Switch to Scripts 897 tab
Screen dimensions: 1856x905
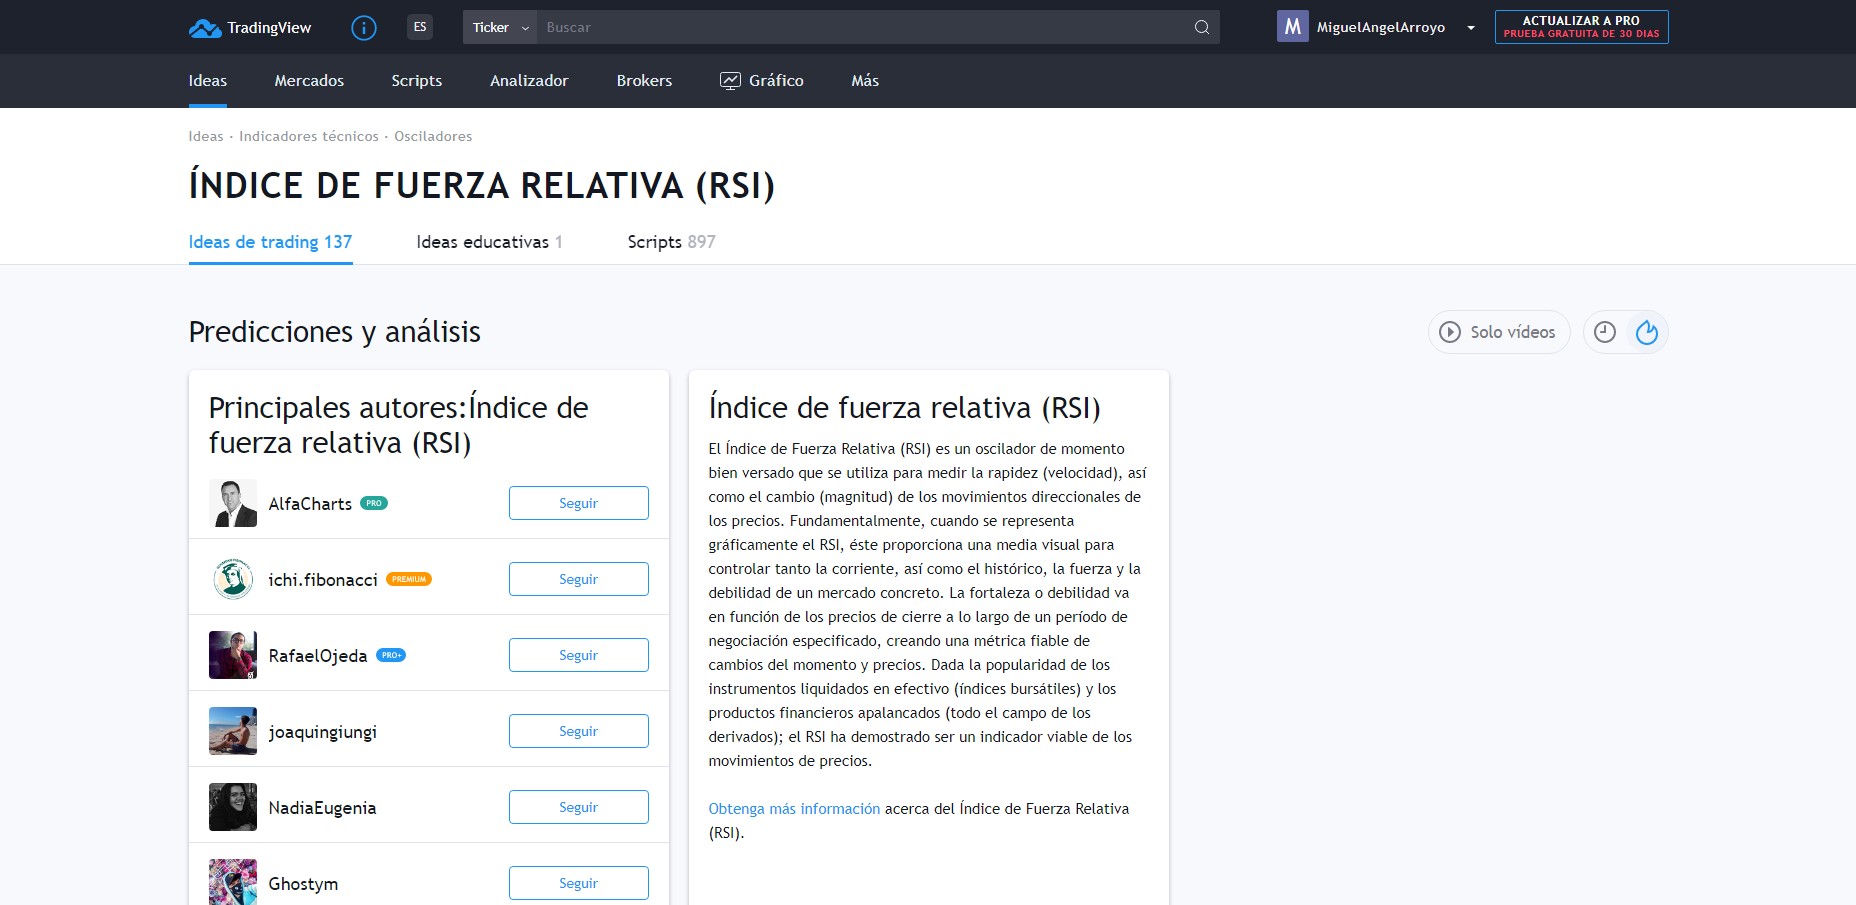coord(671,242)
